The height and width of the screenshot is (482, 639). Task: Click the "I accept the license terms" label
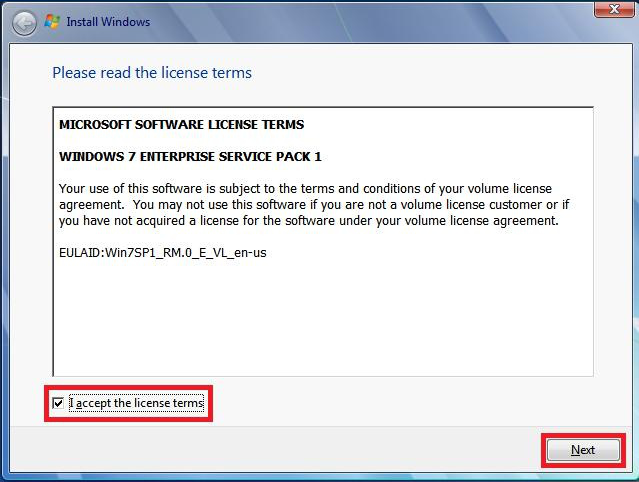(x=137, y=403)
